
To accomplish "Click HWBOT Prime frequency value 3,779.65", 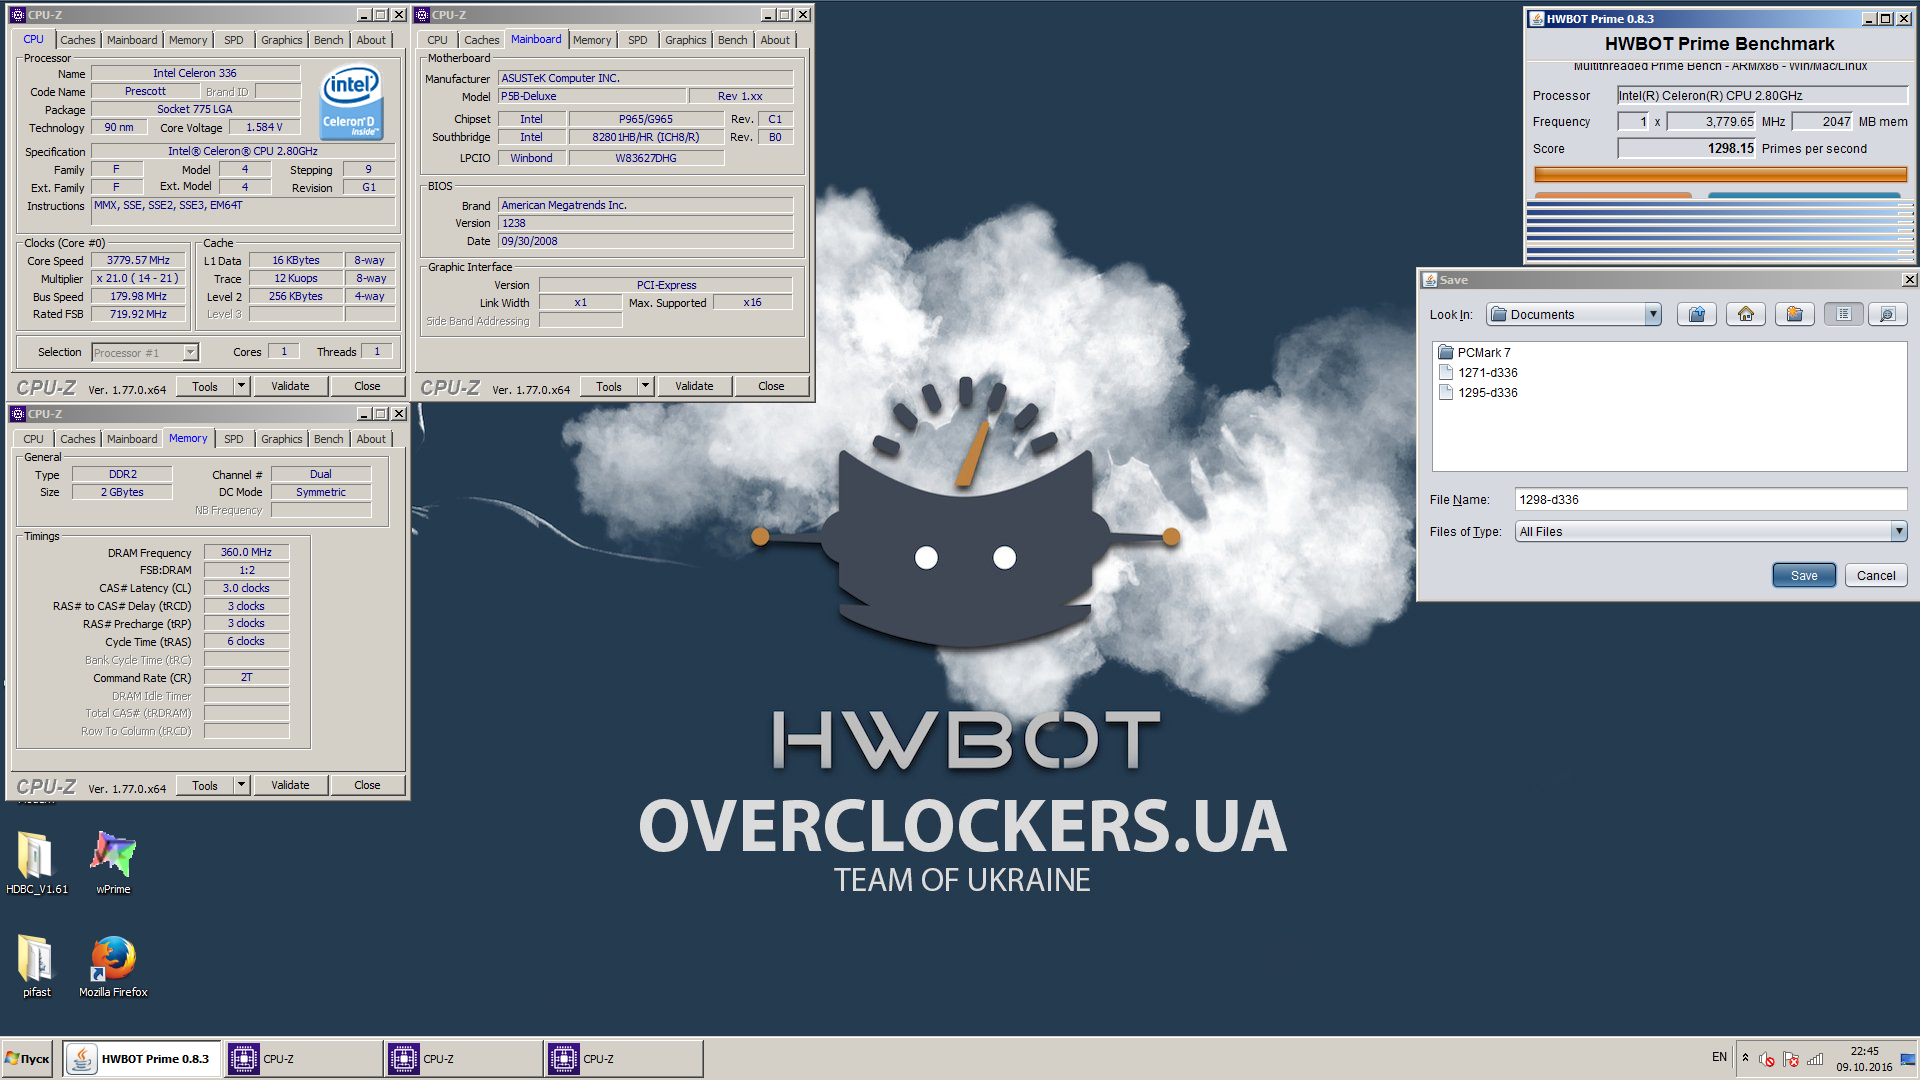I will pos(1710,121).
